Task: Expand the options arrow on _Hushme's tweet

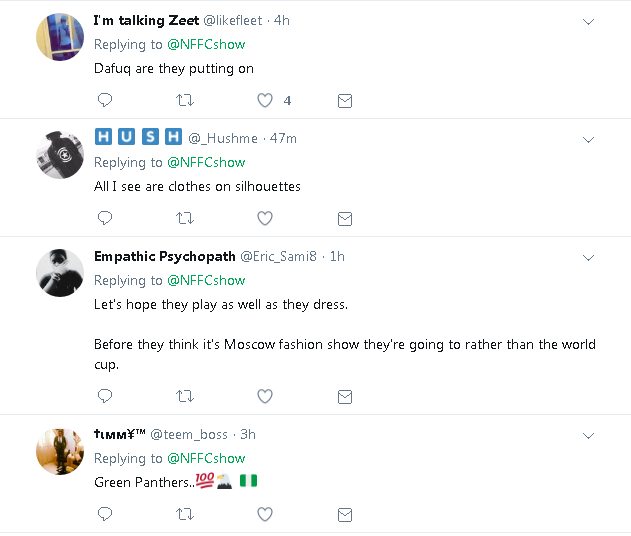Action: click(588, 139)
